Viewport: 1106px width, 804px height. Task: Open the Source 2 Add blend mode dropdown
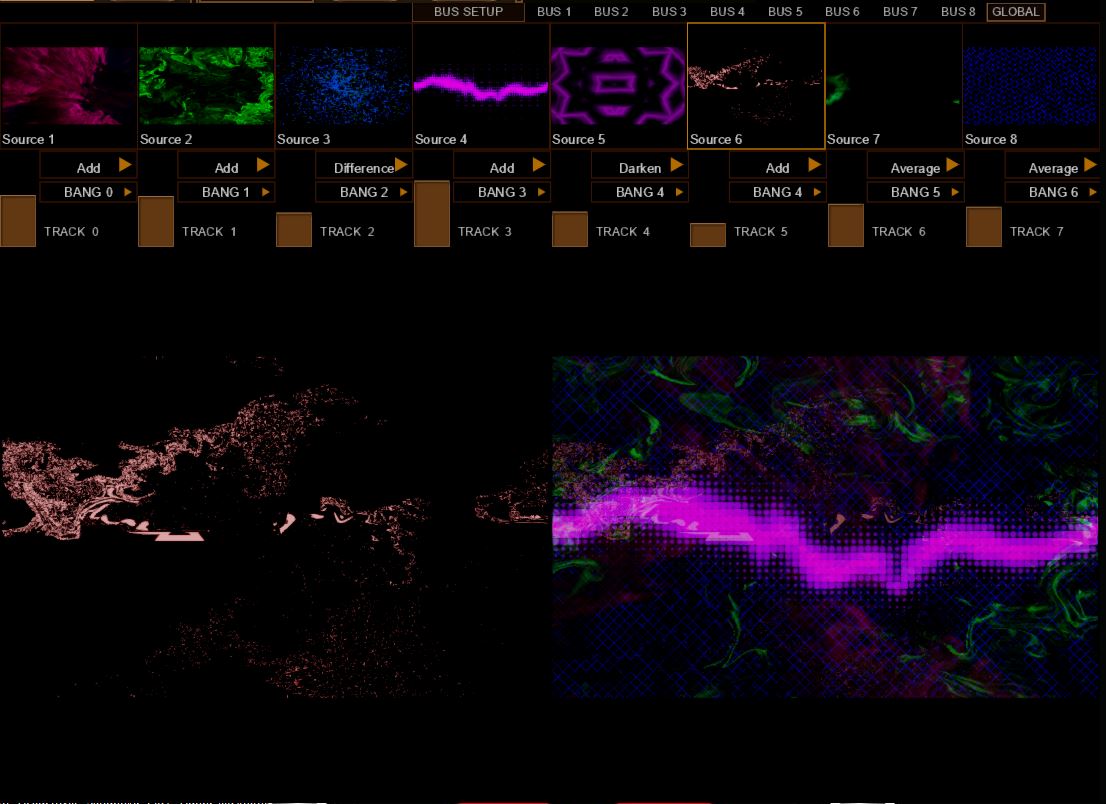(226, 167)
